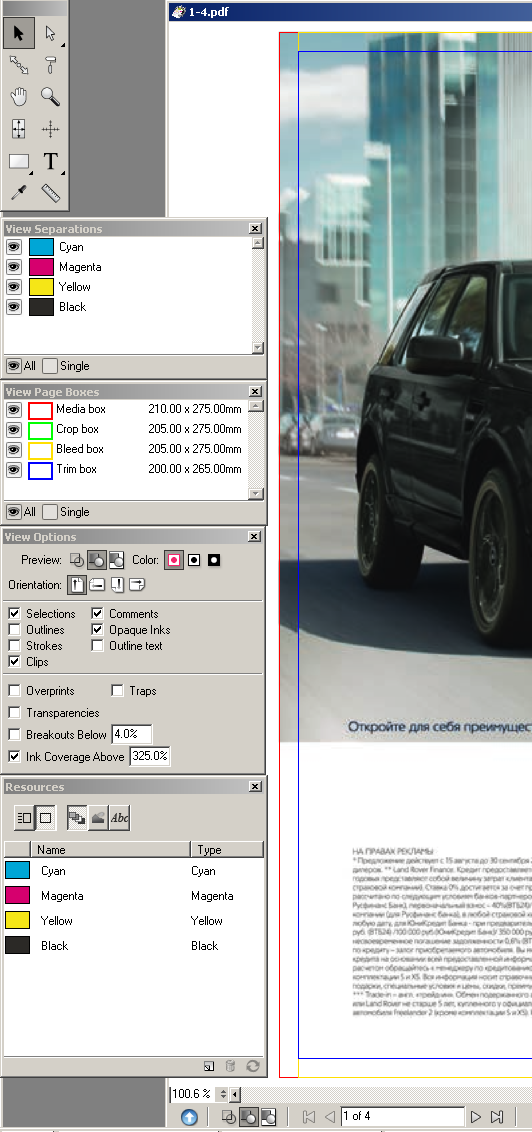Jump to the first page

[309, 1117]
